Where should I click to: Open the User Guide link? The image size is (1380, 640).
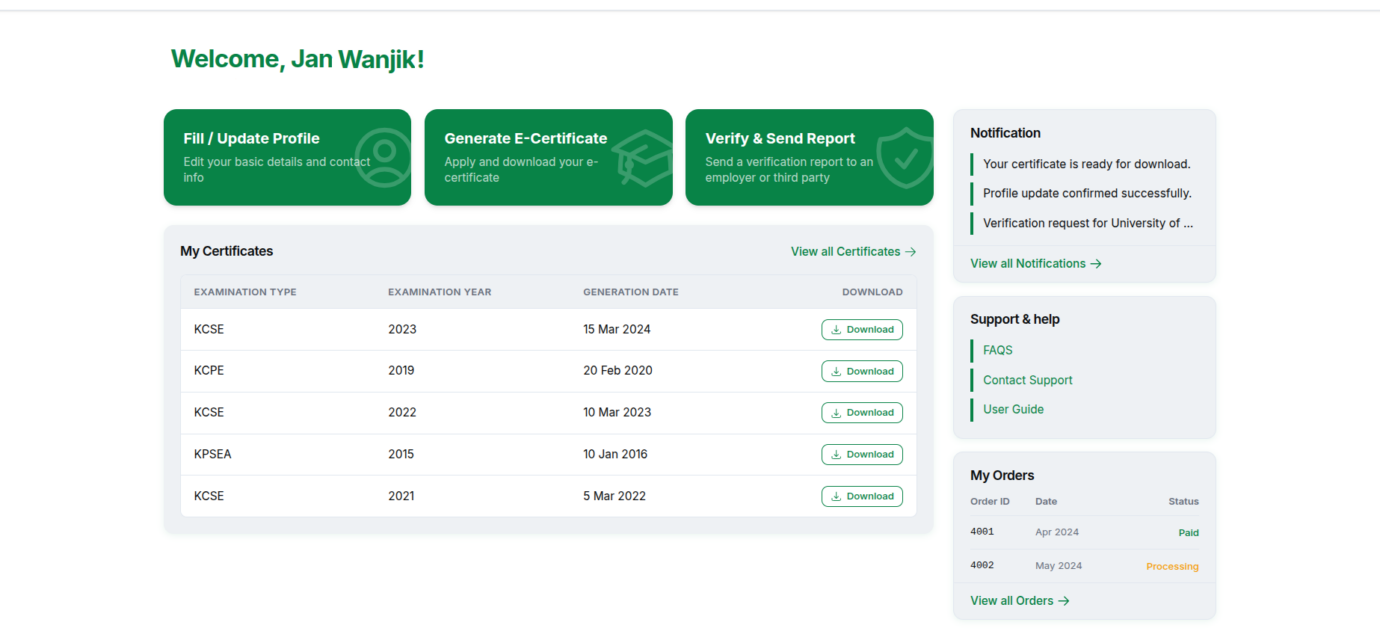[1013, 409]
